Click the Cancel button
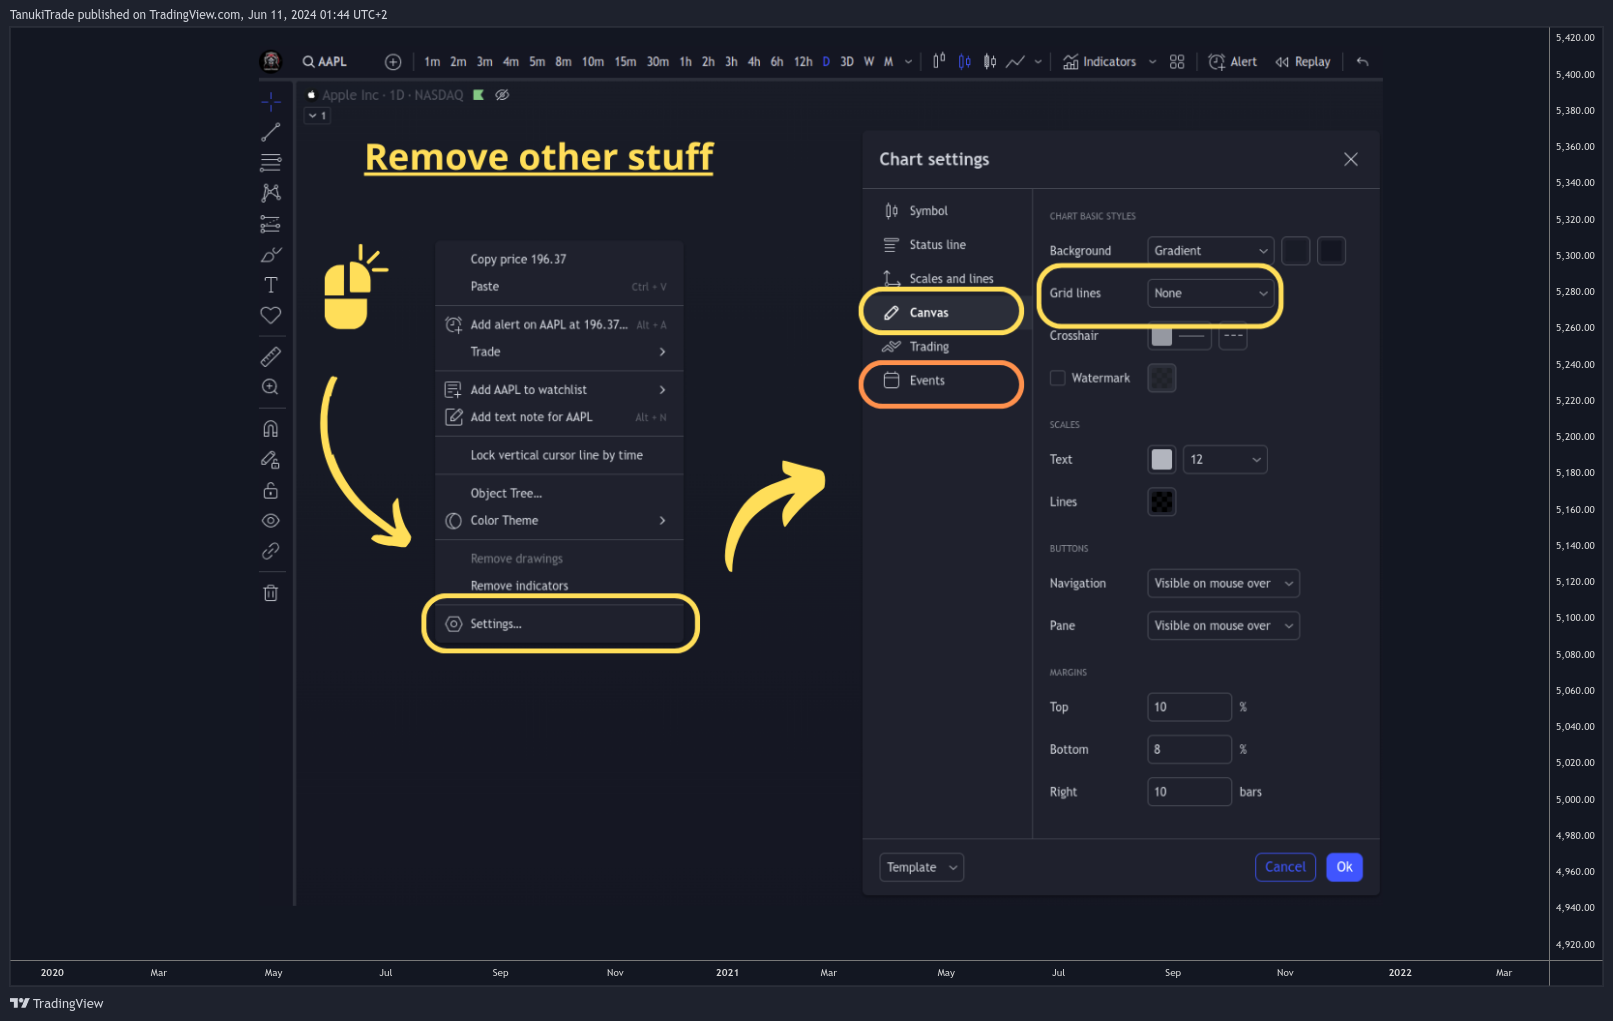Screen dimensions: 1613x1021 [1285, 868]
